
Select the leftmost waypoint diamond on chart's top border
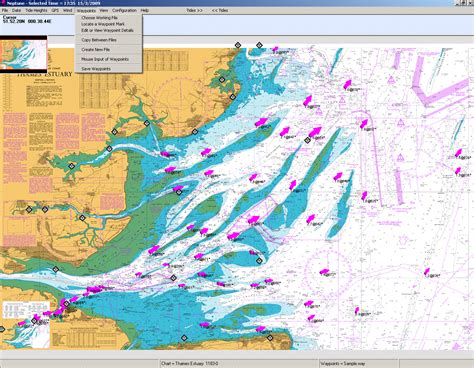point(238,45)
